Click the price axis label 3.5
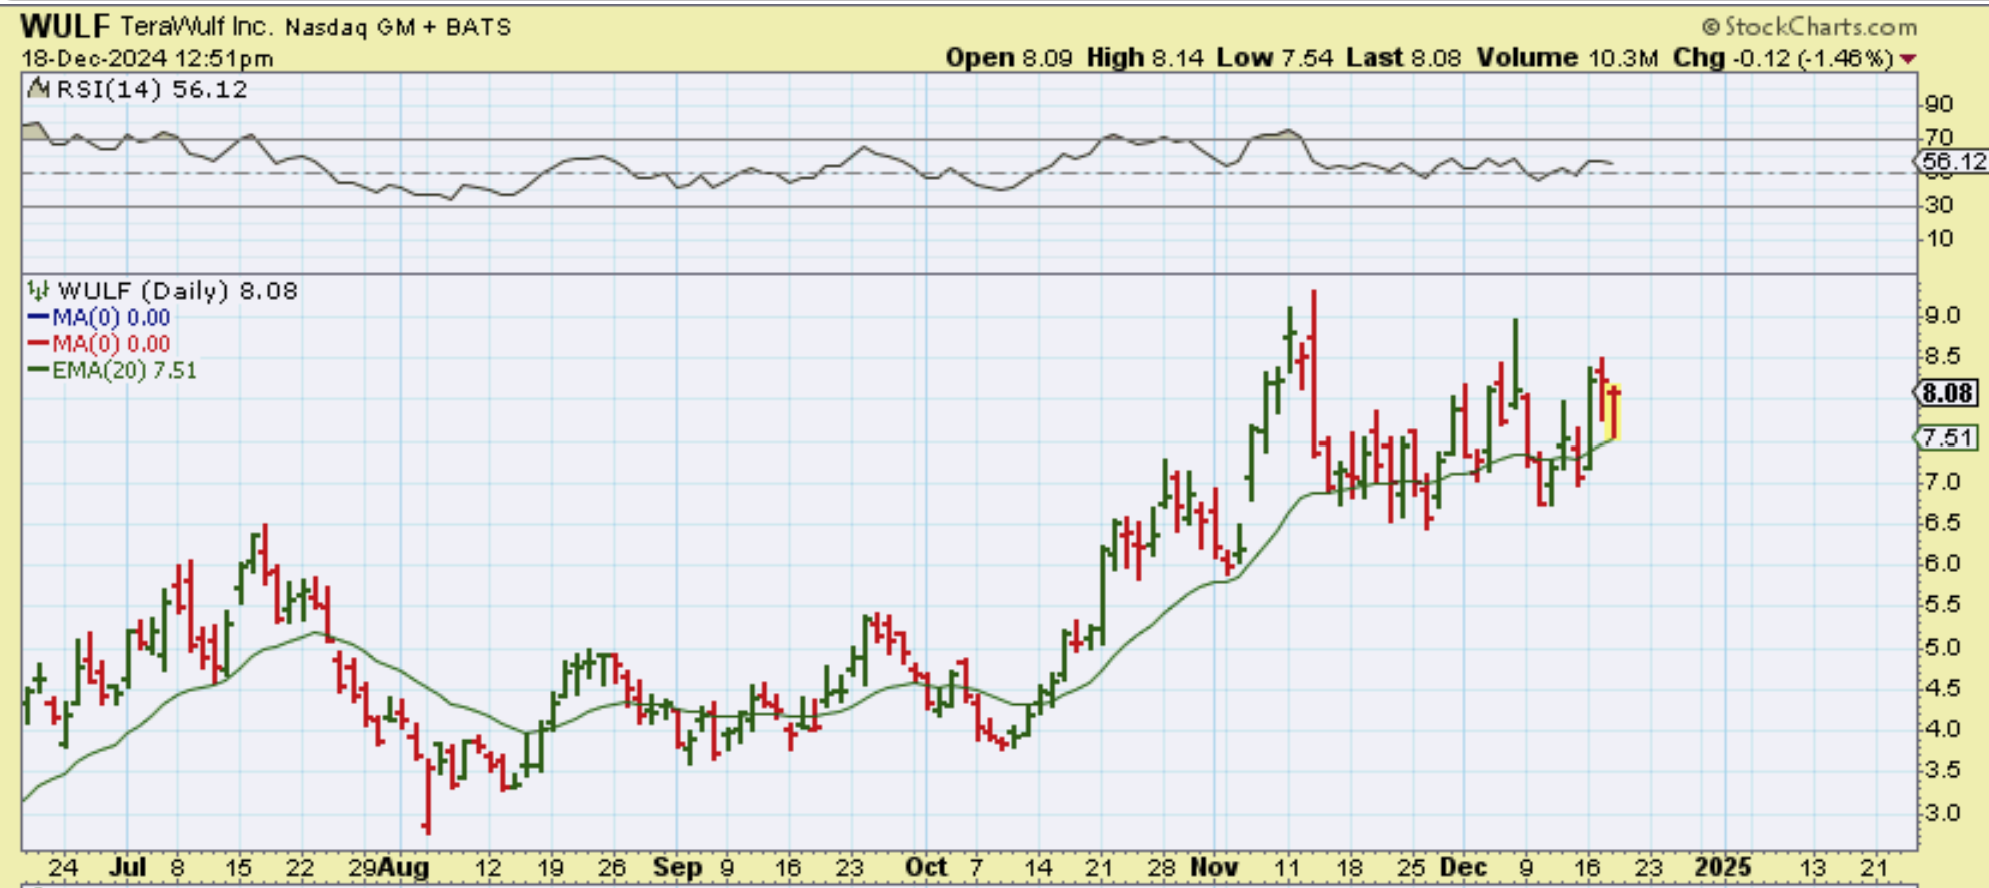This screenshot has width=1989, height=888. point(1943,770)
